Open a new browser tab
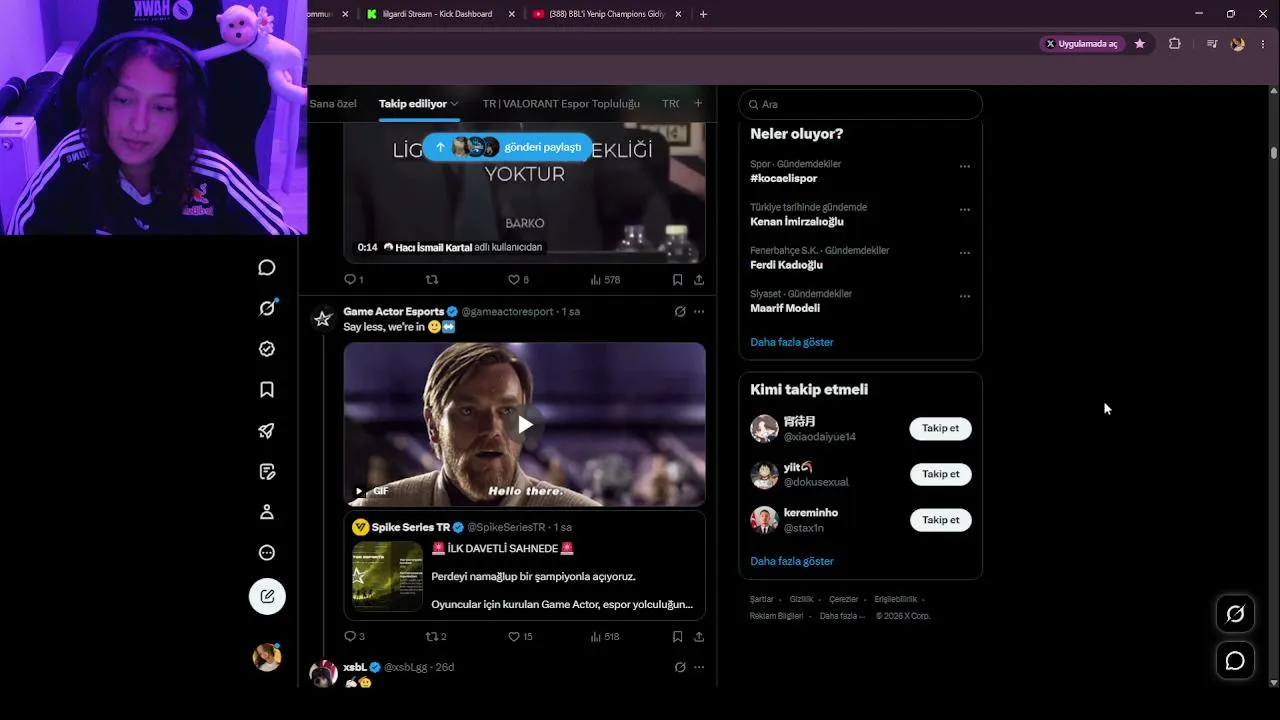 (703, 14)
